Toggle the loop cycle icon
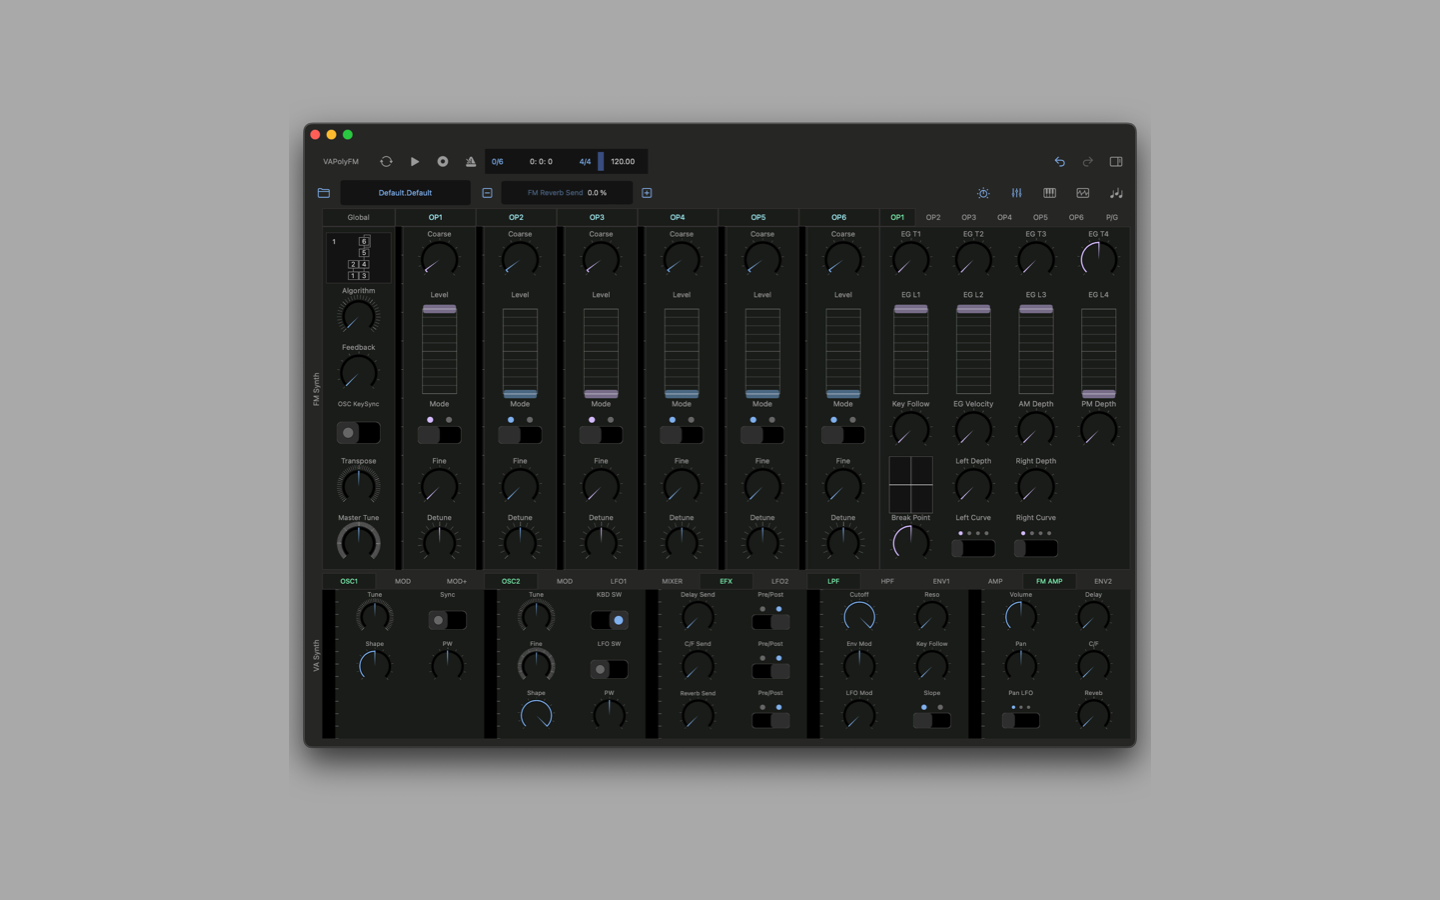The image size is (1440, 900). (x=386, y=161)
